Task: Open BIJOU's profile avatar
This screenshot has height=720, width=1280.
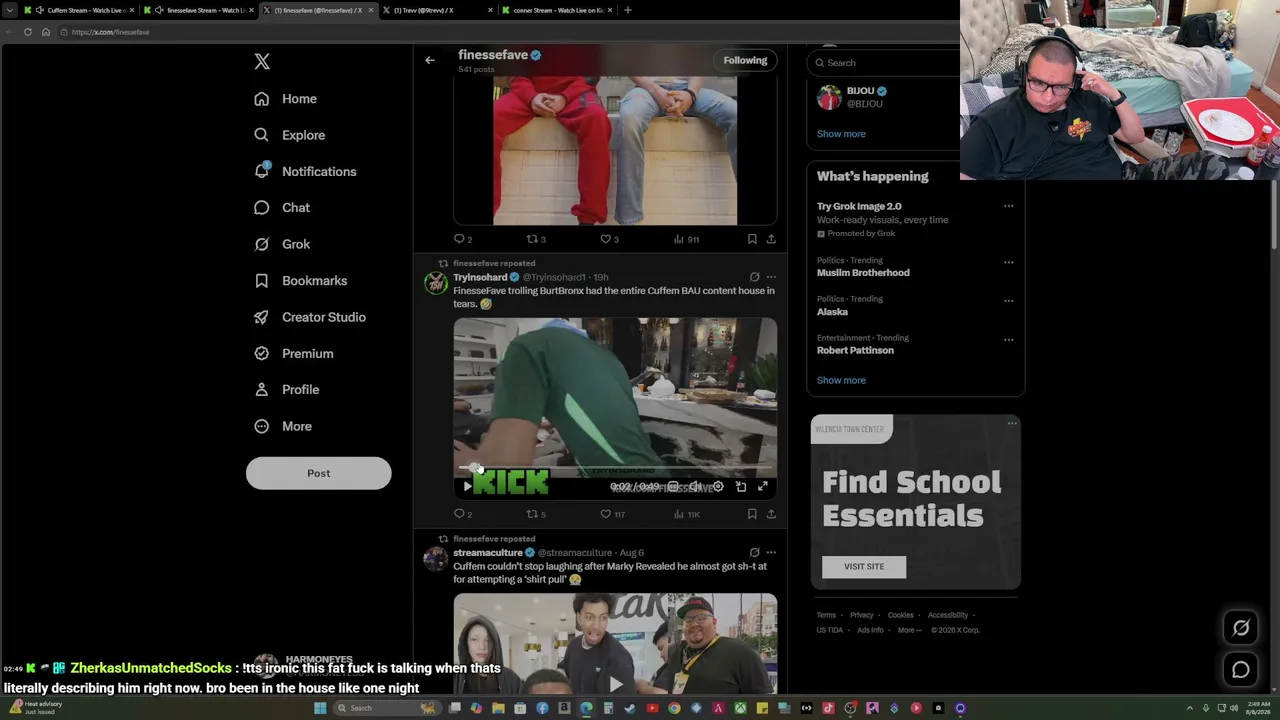Action: coord(829,97)
